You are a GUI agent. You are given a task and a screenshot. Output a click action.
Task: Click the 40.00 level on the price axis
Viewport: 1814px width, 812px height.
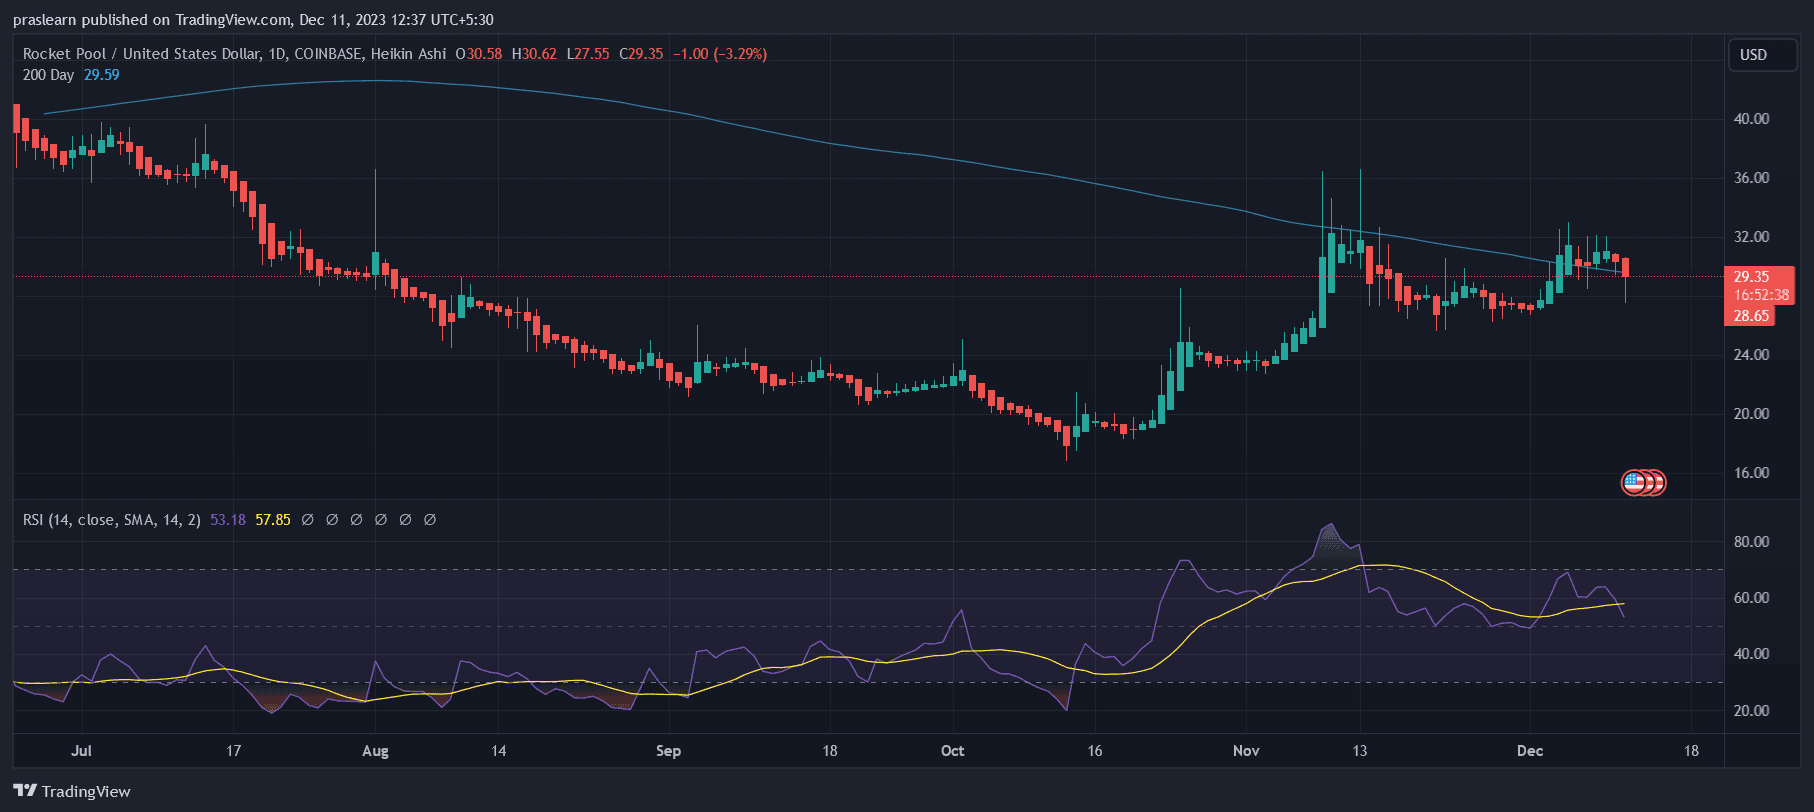coord(1751,119)
